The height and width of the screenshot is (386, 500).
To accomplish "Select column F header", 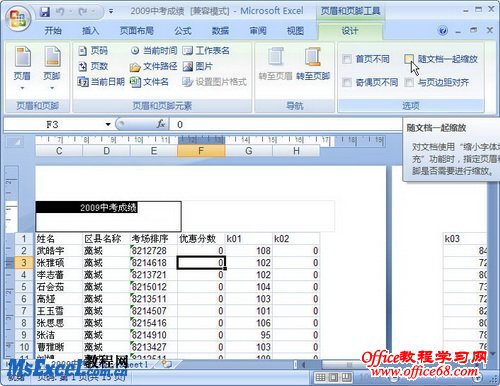I will pos(201,151).
